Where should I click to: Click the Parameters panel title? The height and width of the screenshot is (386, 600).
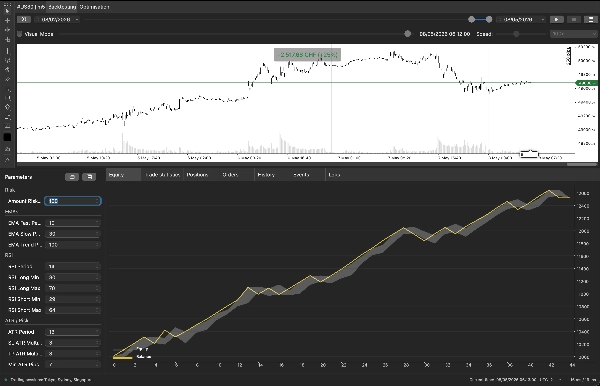tap(18, 177)
